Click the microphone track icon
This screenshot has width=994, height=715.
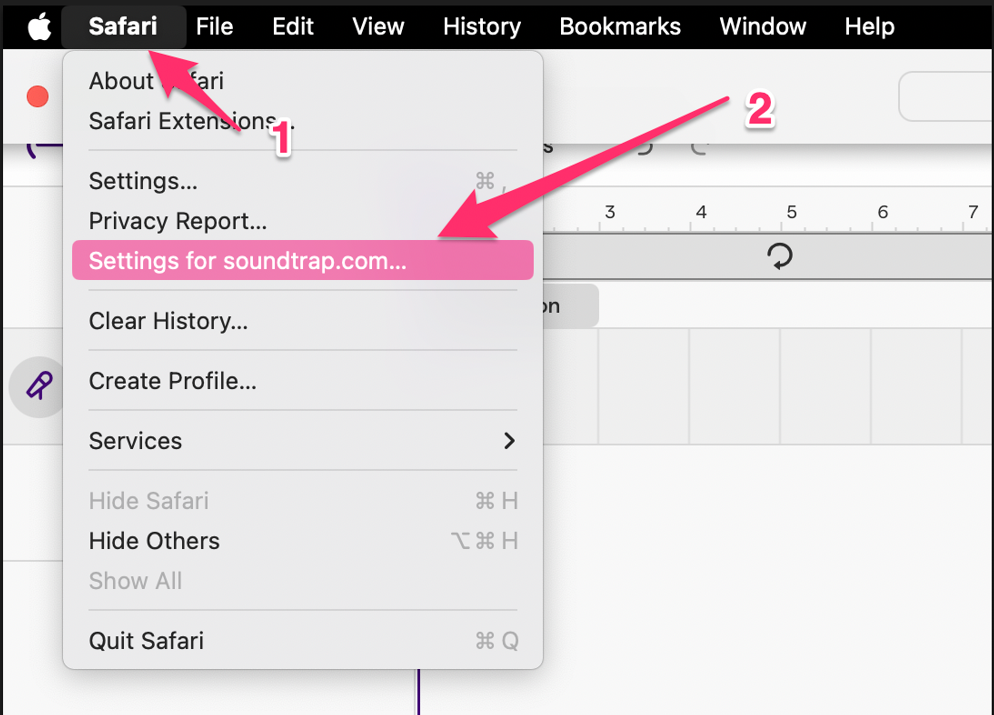(x=39, y=387)
